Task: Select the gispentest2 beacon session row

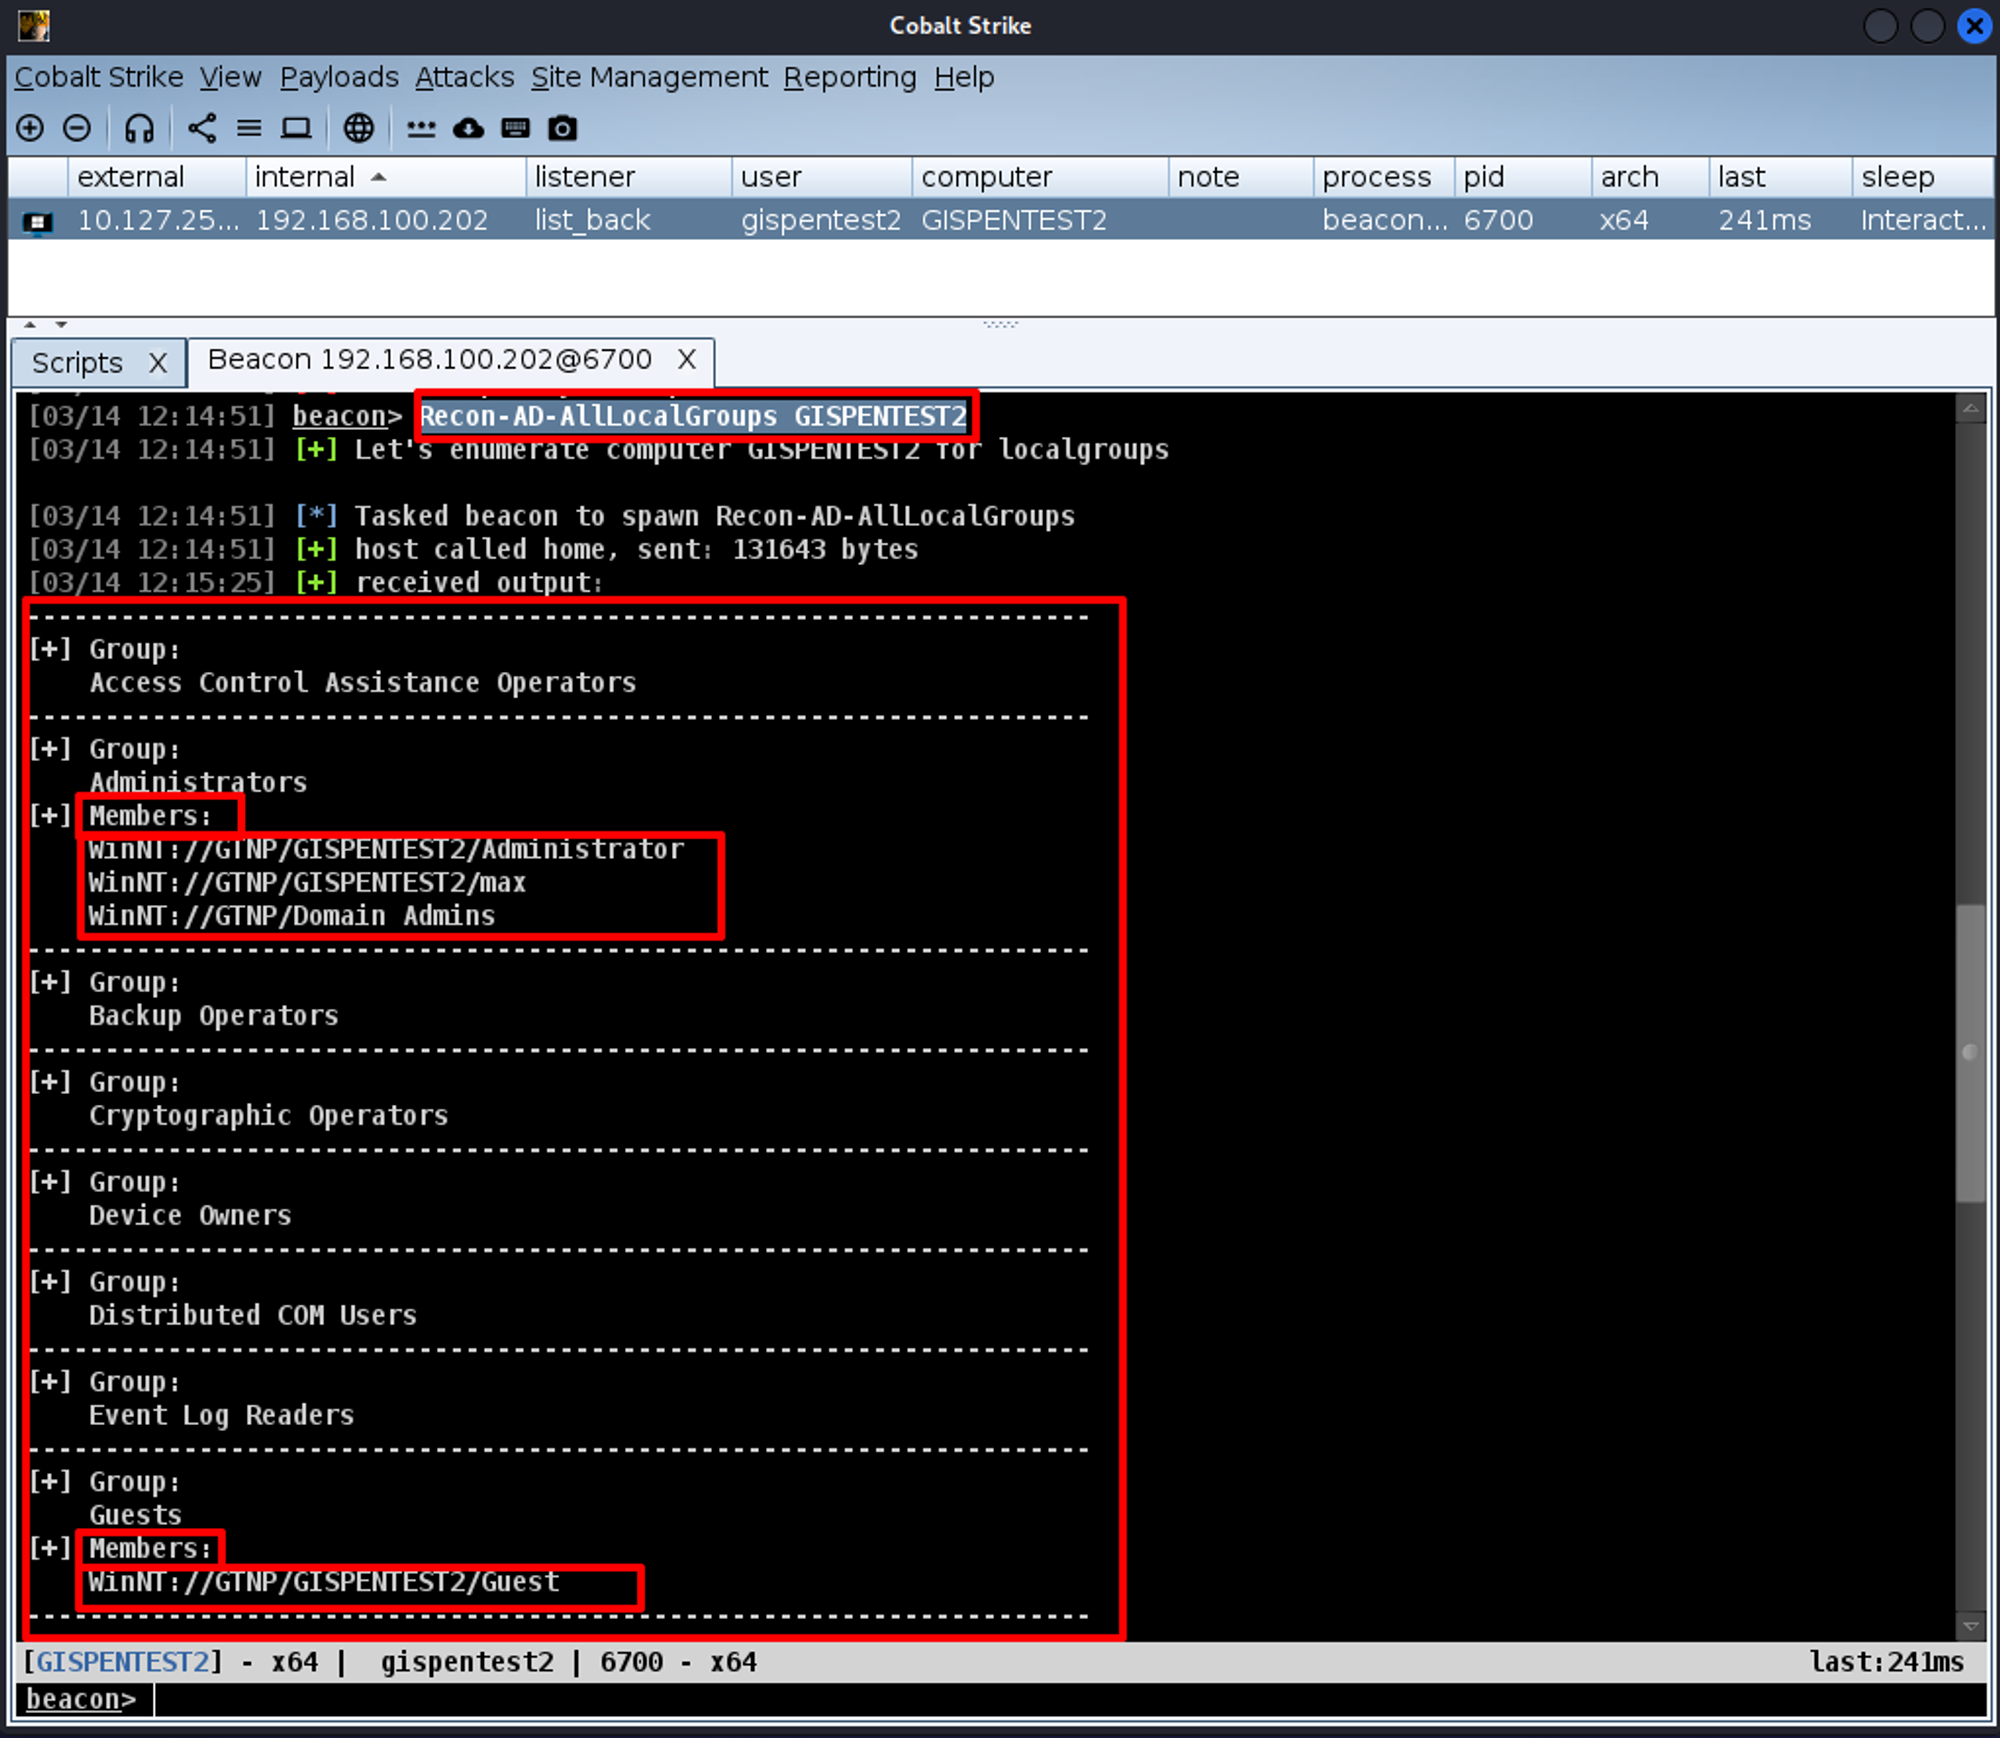Action: point(820,220)
